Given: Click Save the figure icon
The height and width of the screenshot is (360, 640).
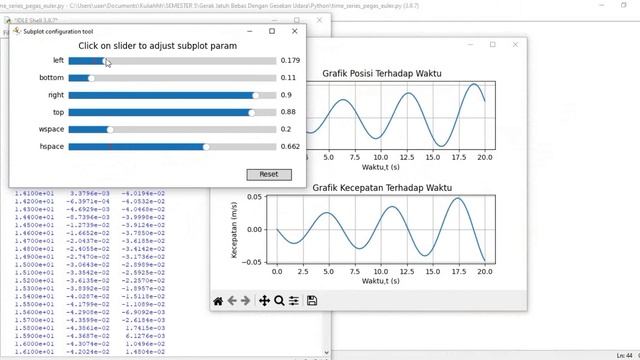Looking at the screenshot, I should click(x=312, y=301).
